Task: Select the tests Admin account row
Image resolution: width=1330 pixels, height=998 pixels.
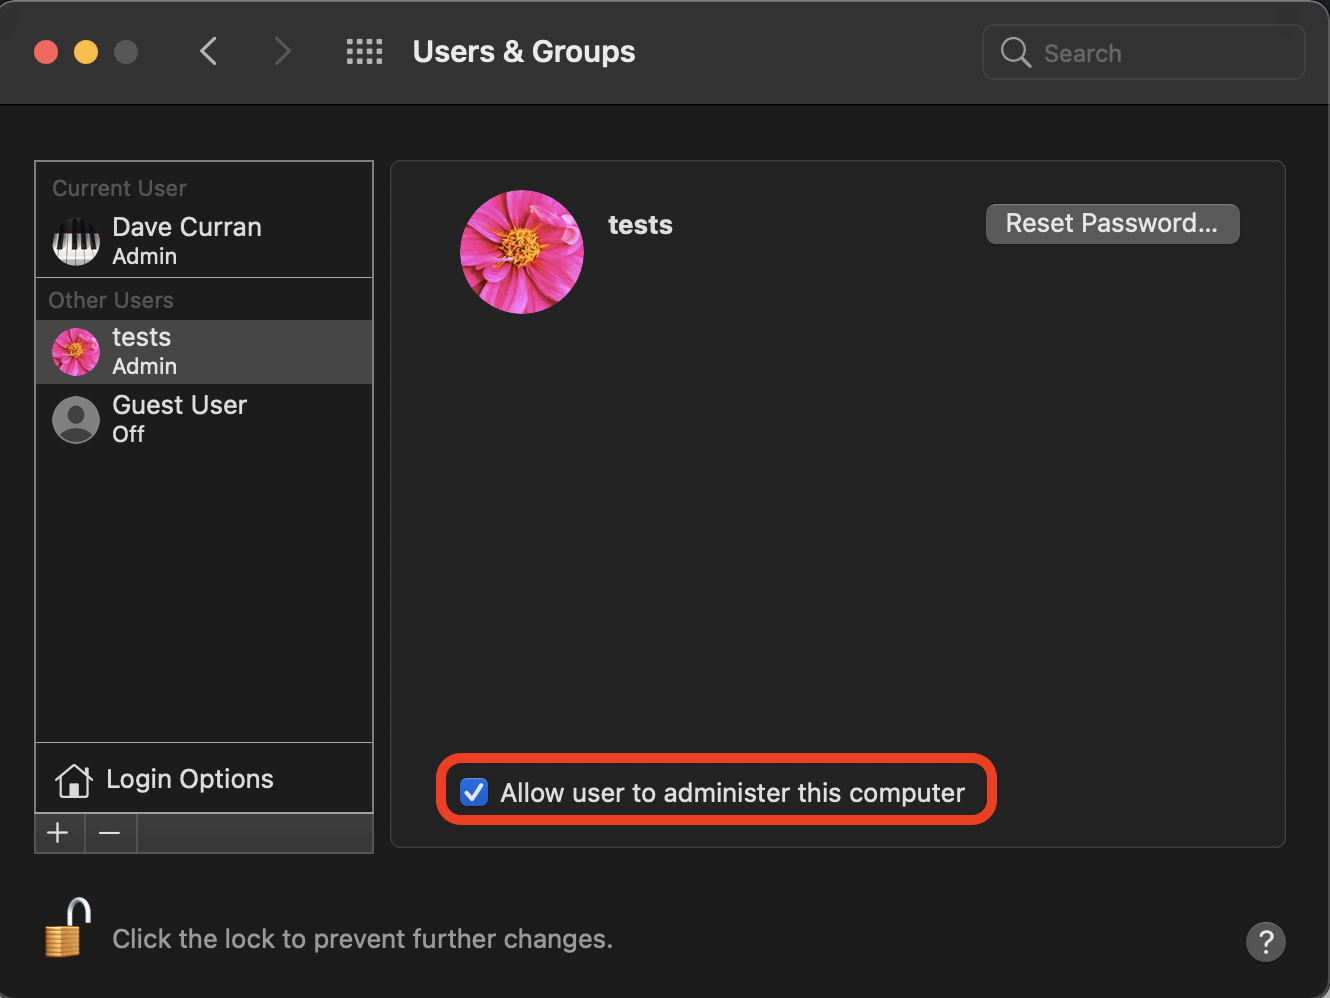Action: tap(204, 352)
